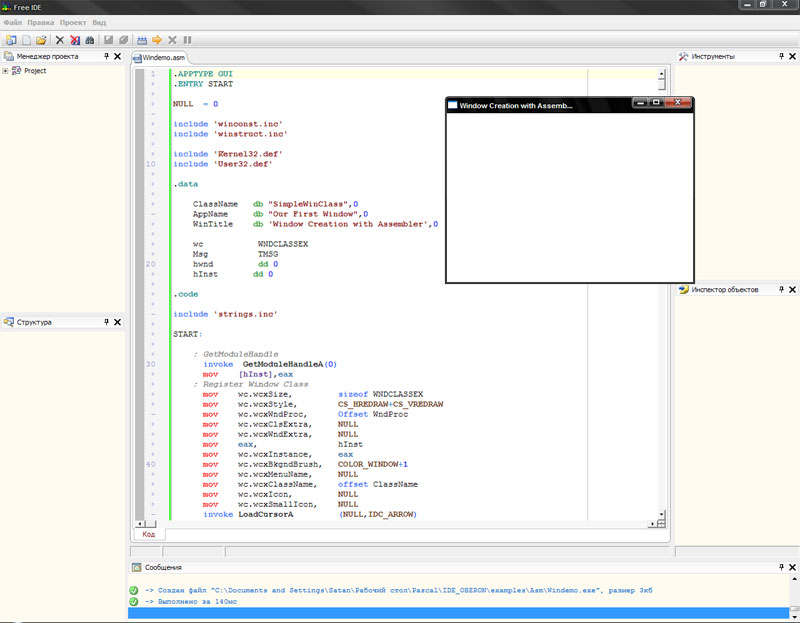Screen dimensions: 800x623
Task: Click the binoculars Find icon in toolbar
Action: [89, 40]
